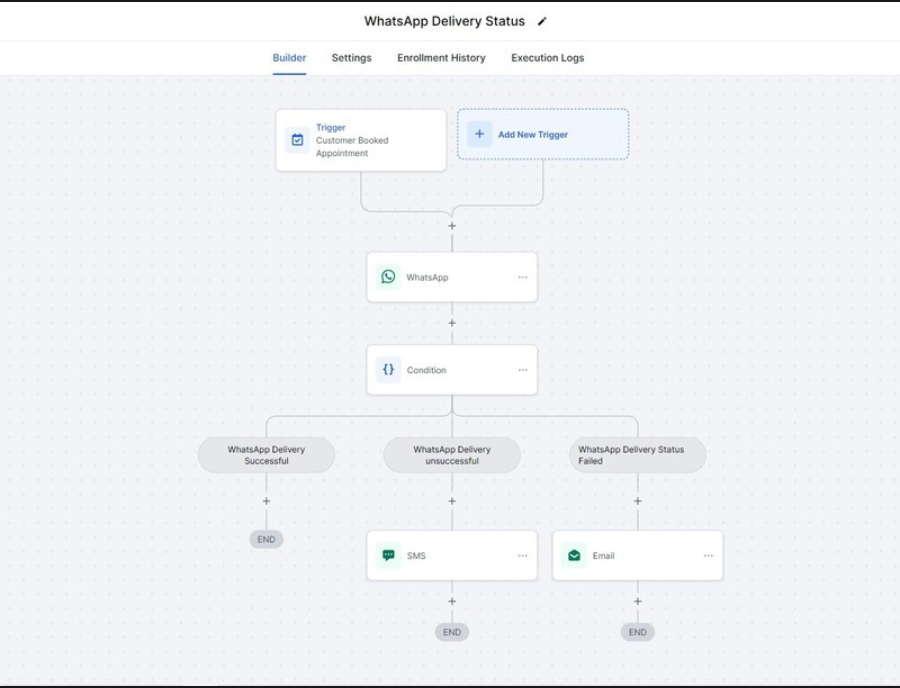Image resolution: width=900 pixels, height=688 pixels.
Task: Edit workflow name with pencil icon
Action: [542, 21]
